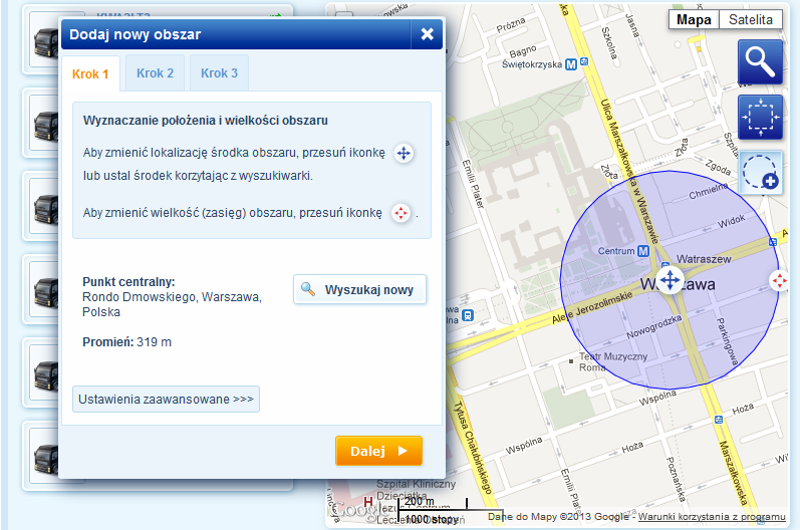Click the Rondo Dmowskiego, Warszawa address text

[x=172, y=304]
